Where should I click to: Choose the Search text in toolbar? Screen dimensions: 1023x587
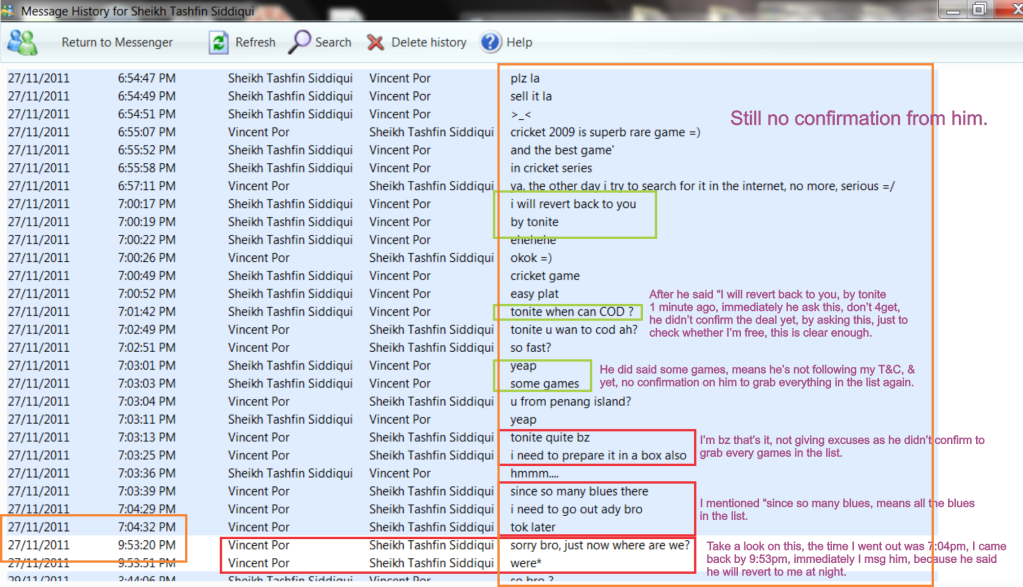tap(333, 43)
